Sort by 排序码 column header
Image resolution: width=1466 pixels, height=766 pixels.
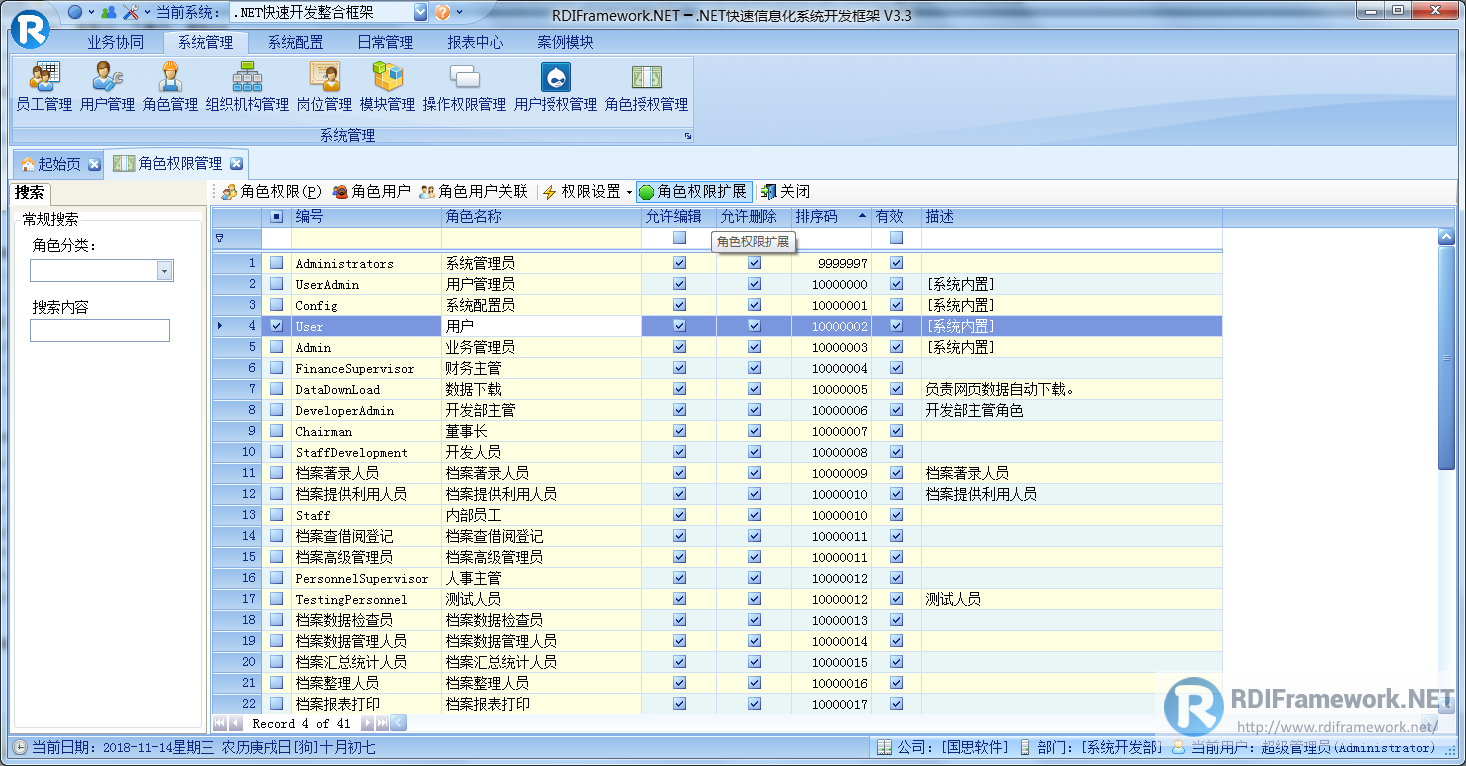831,216
